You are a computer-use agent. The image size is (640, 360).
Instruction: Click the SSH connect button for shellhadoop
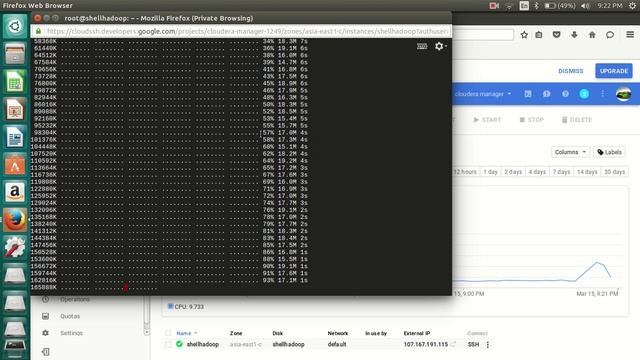pos(473,344)
